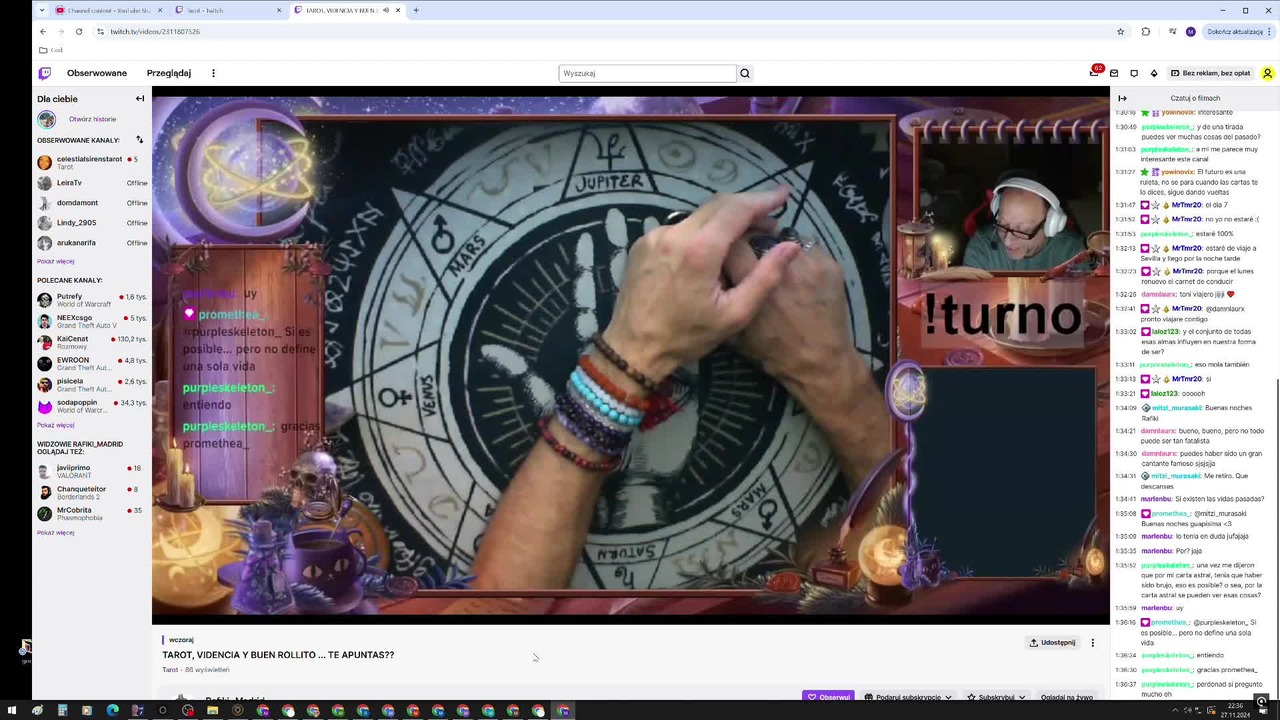This screenshot has height=720, width=1280.
Task: Open the user avatar menu in Twitch
Action: click(1267, 73)
